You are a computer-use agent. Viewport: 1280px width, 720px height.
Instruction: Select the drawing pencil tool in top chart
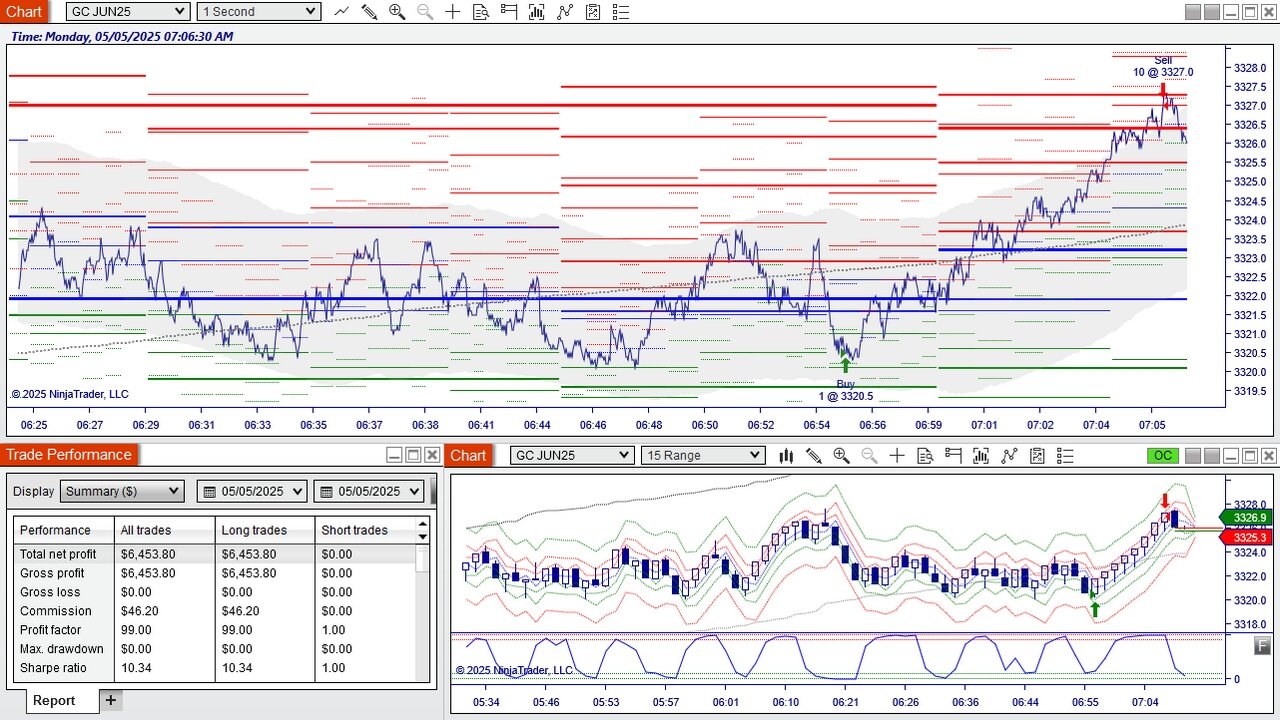coord(369,12)
